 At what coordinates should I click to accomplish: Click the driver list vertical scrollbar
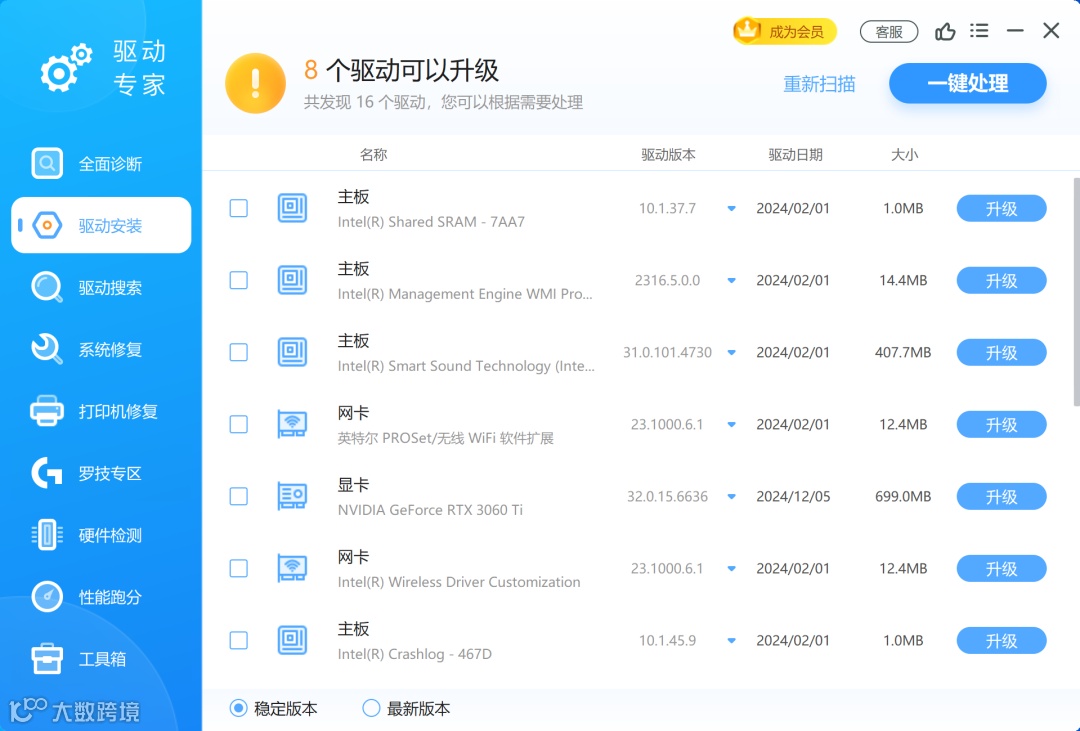click(1077, 291)
